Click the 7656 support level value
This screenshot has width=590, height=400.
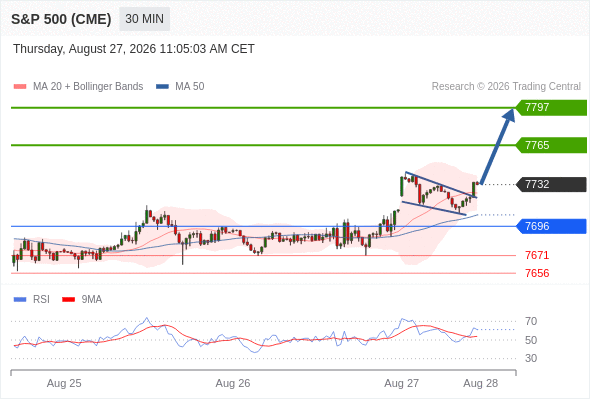pyautogui.click(x=537, y=273)
